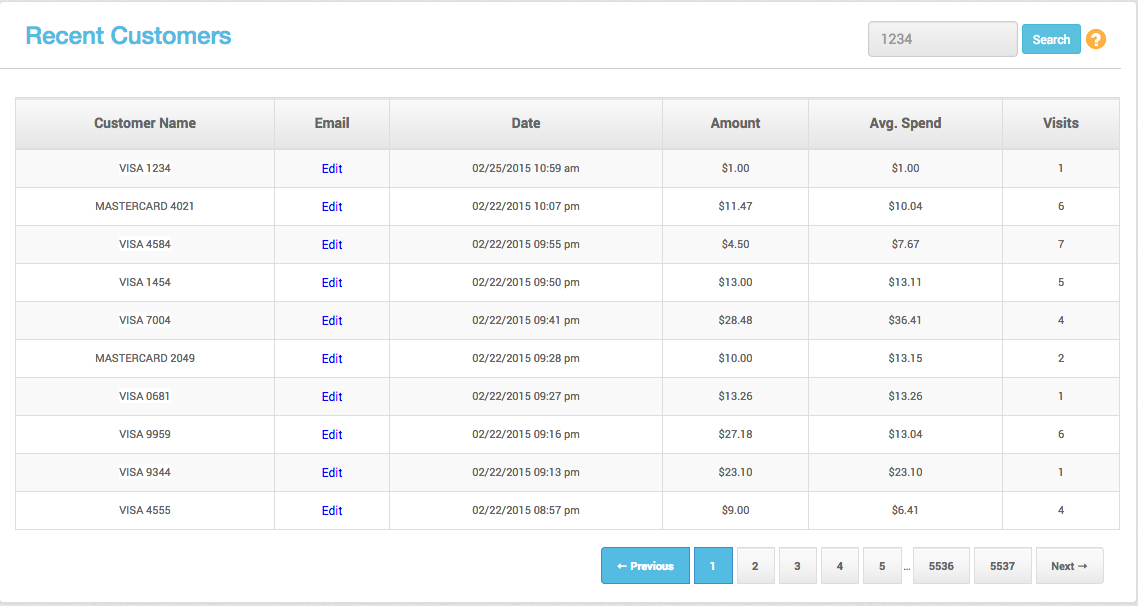Click Edit email for VISA 1454
Viewport: 1138px width, 606px height.
coord(332,282)
